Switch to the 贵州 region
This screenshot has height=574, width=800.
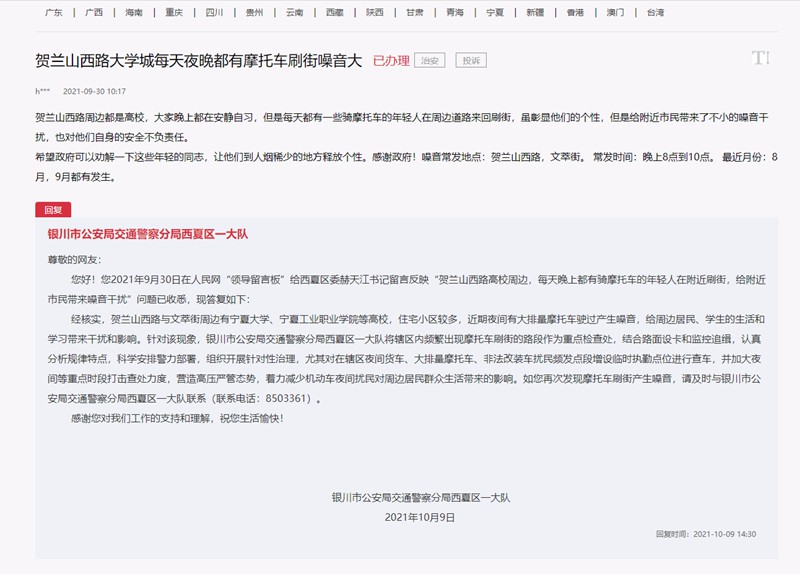[x=254, y=13]
